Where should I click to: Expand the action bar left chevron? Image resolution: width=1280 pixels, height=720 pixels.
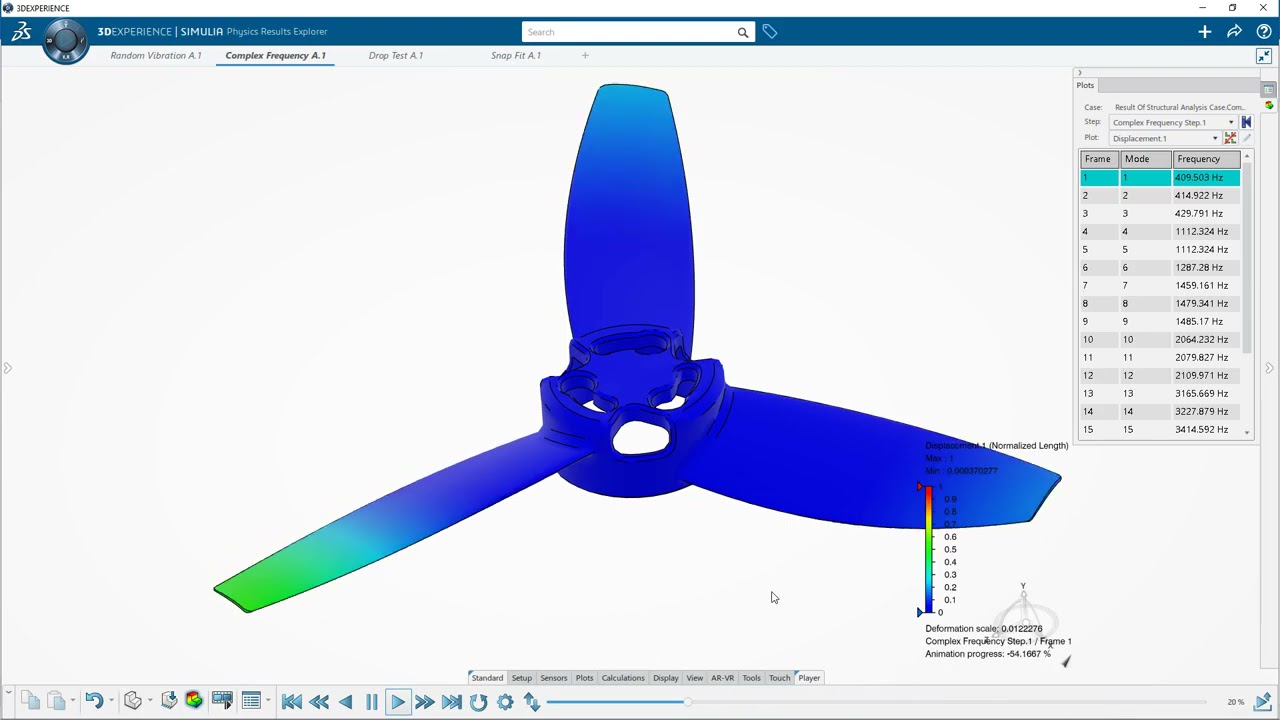[x=8, y=693]
